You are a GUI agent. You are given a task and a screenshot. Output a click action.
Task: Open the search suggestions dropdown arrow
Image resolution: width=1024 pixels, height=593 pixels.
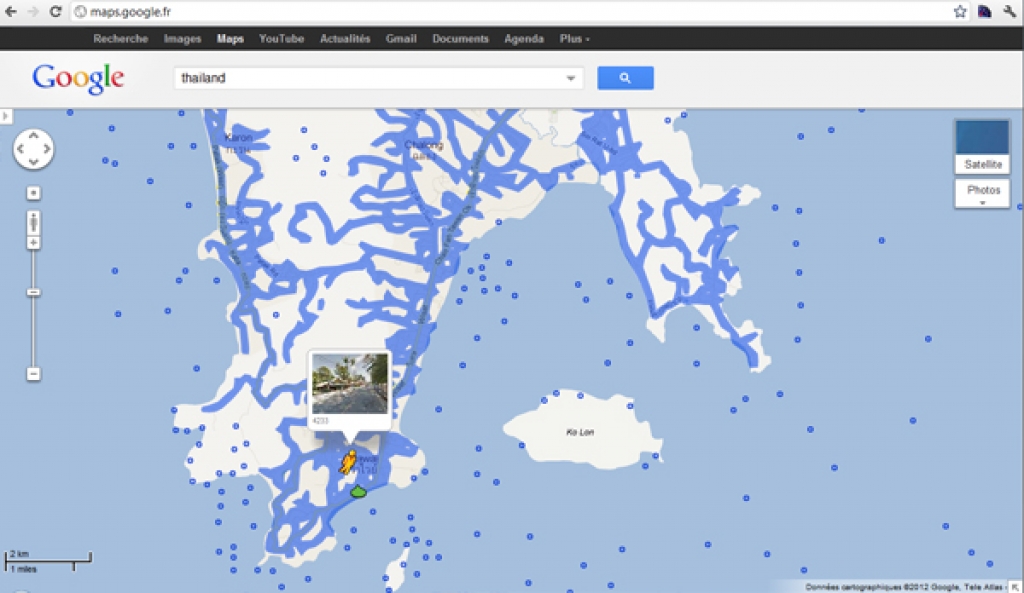coord(570,78)
